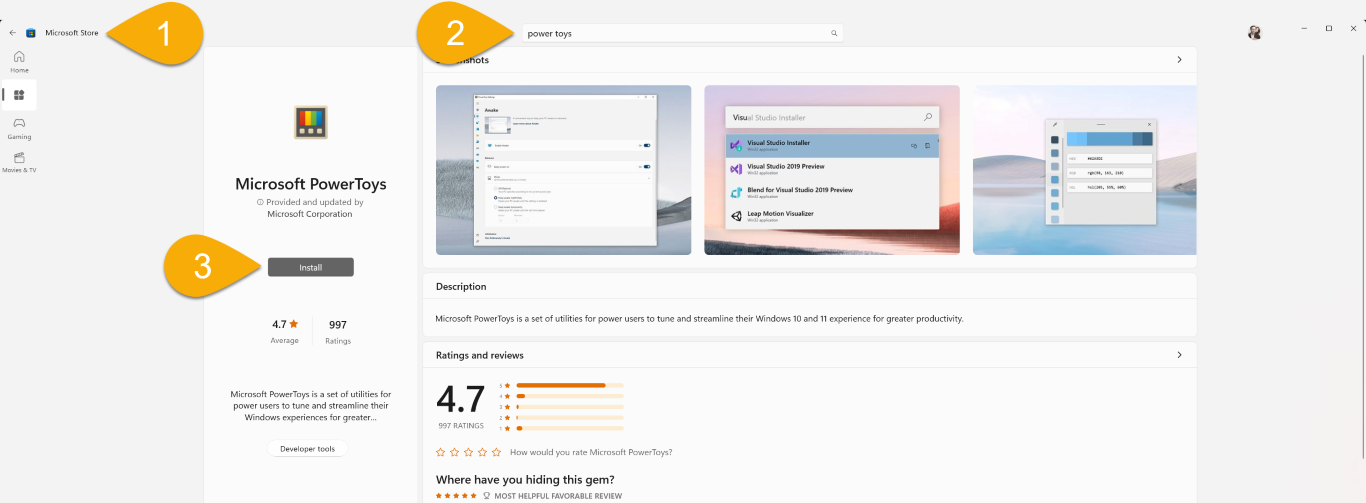Click the leftmost empty rating star

(441, 452)
